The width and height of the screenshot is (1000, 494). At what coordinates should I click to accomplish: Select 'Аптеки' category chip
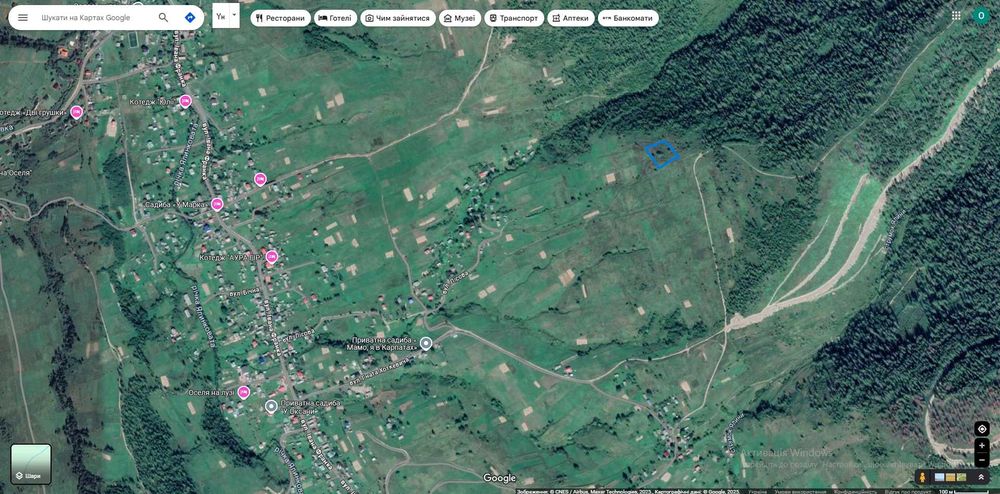point(571,18)
